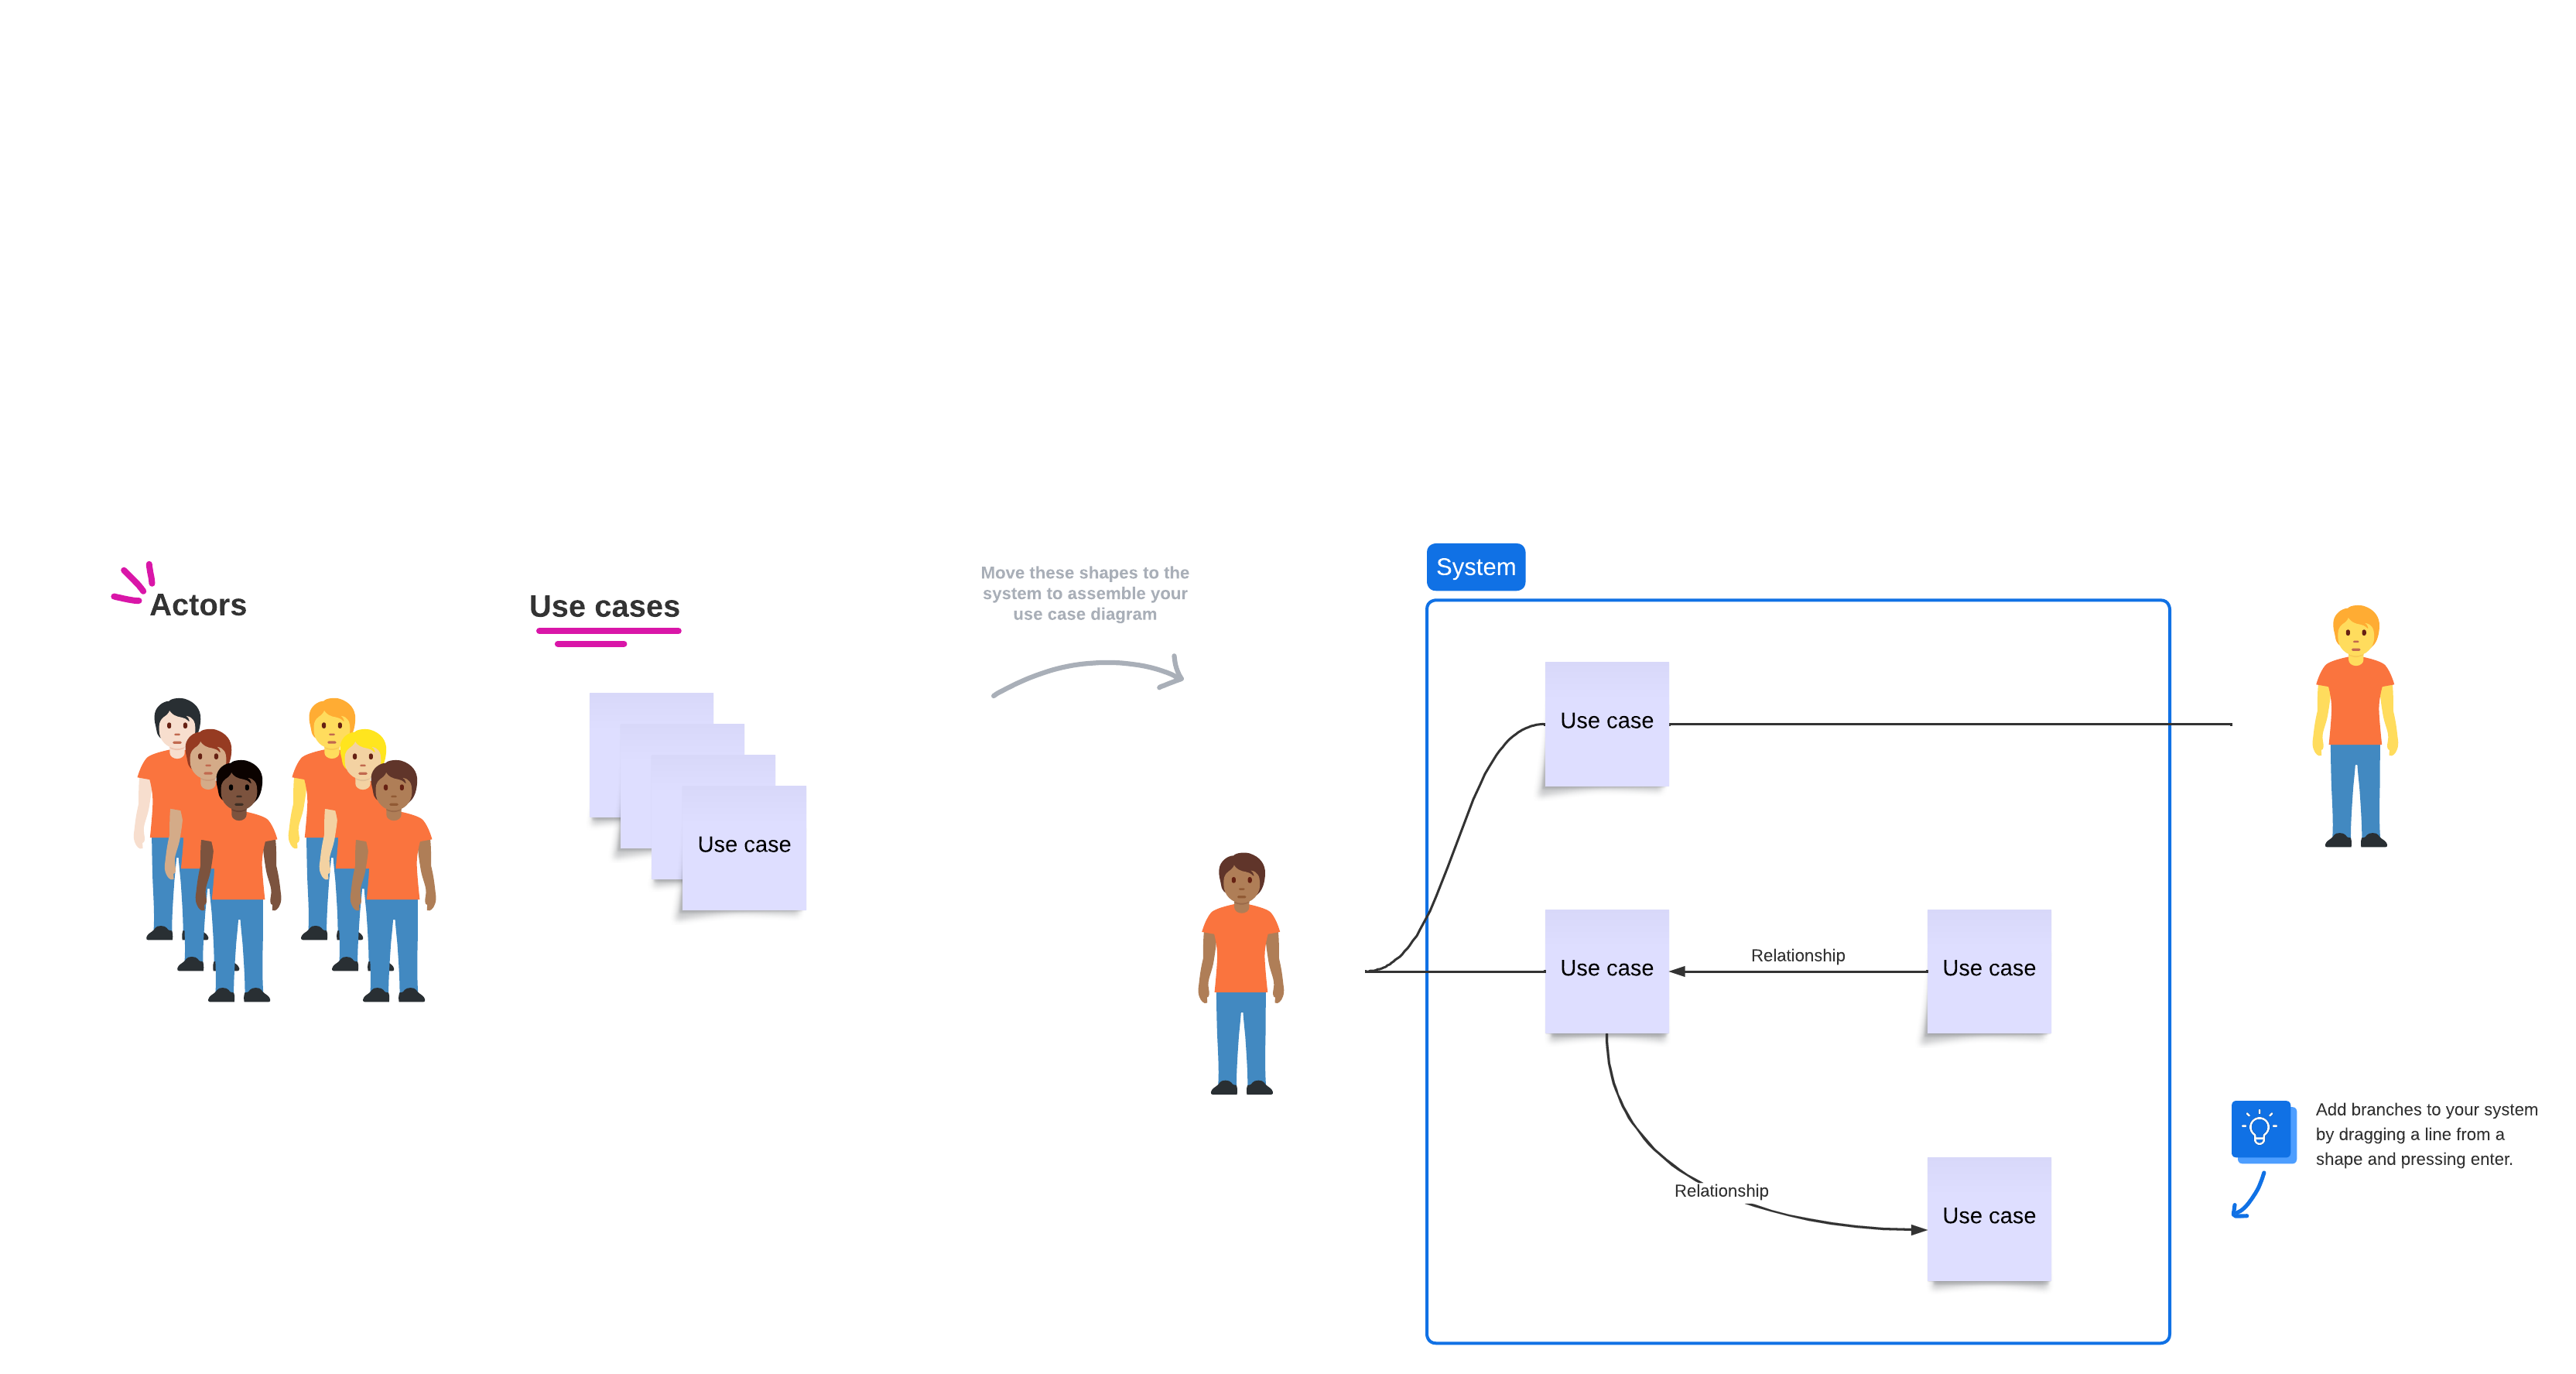Click the front Use case sticky in the stack
2576x1374 pixels.
[744, 846]
